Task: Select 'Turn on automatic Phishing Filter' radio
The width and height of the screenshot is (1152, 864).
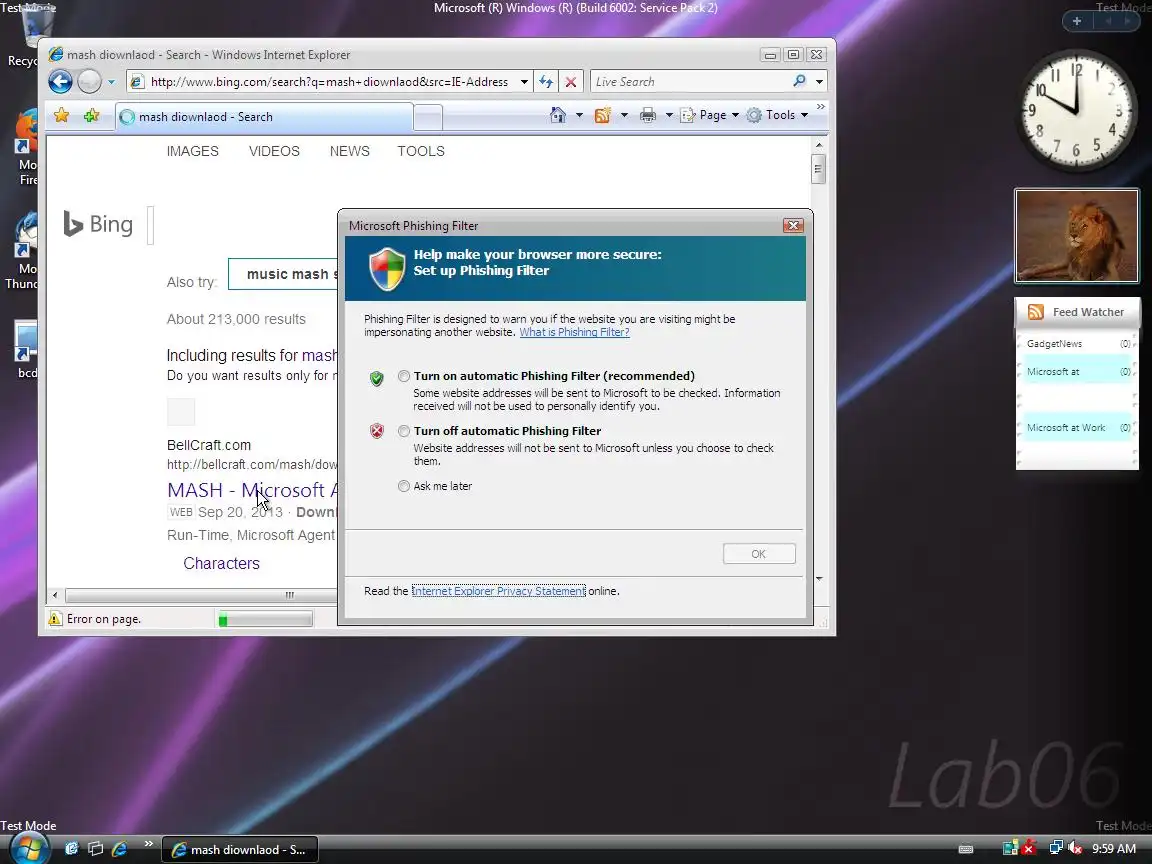Action: (404, 376)
